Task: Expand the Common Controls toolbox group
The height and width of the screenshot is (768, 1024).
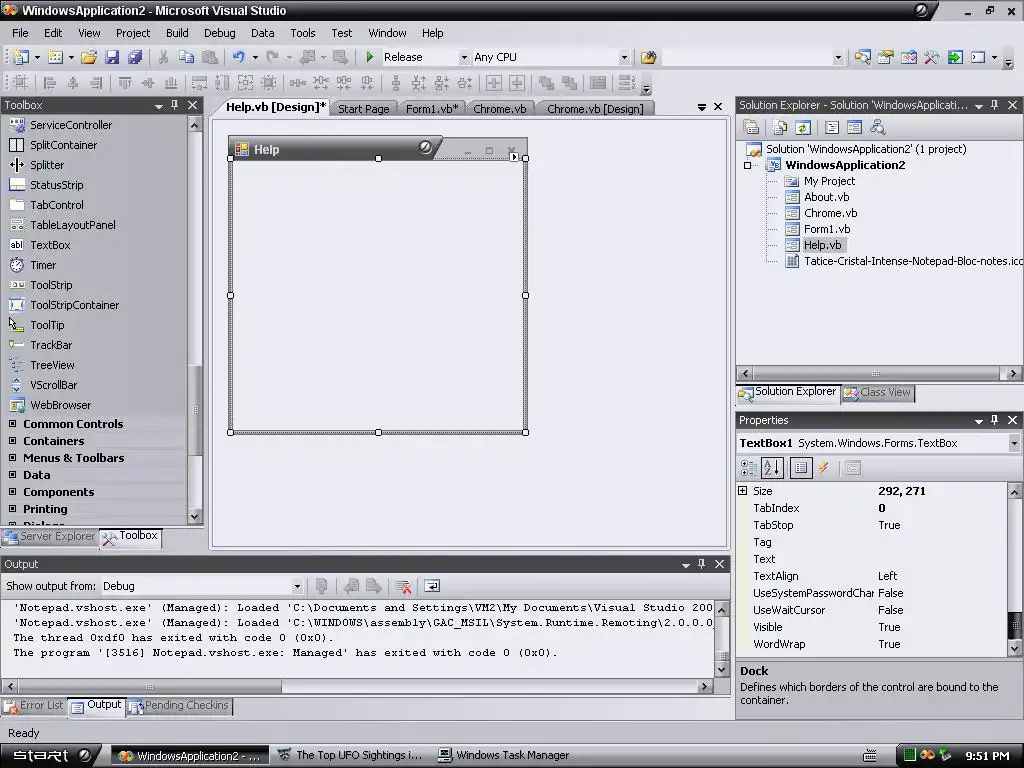Action: tap(12, 423)
